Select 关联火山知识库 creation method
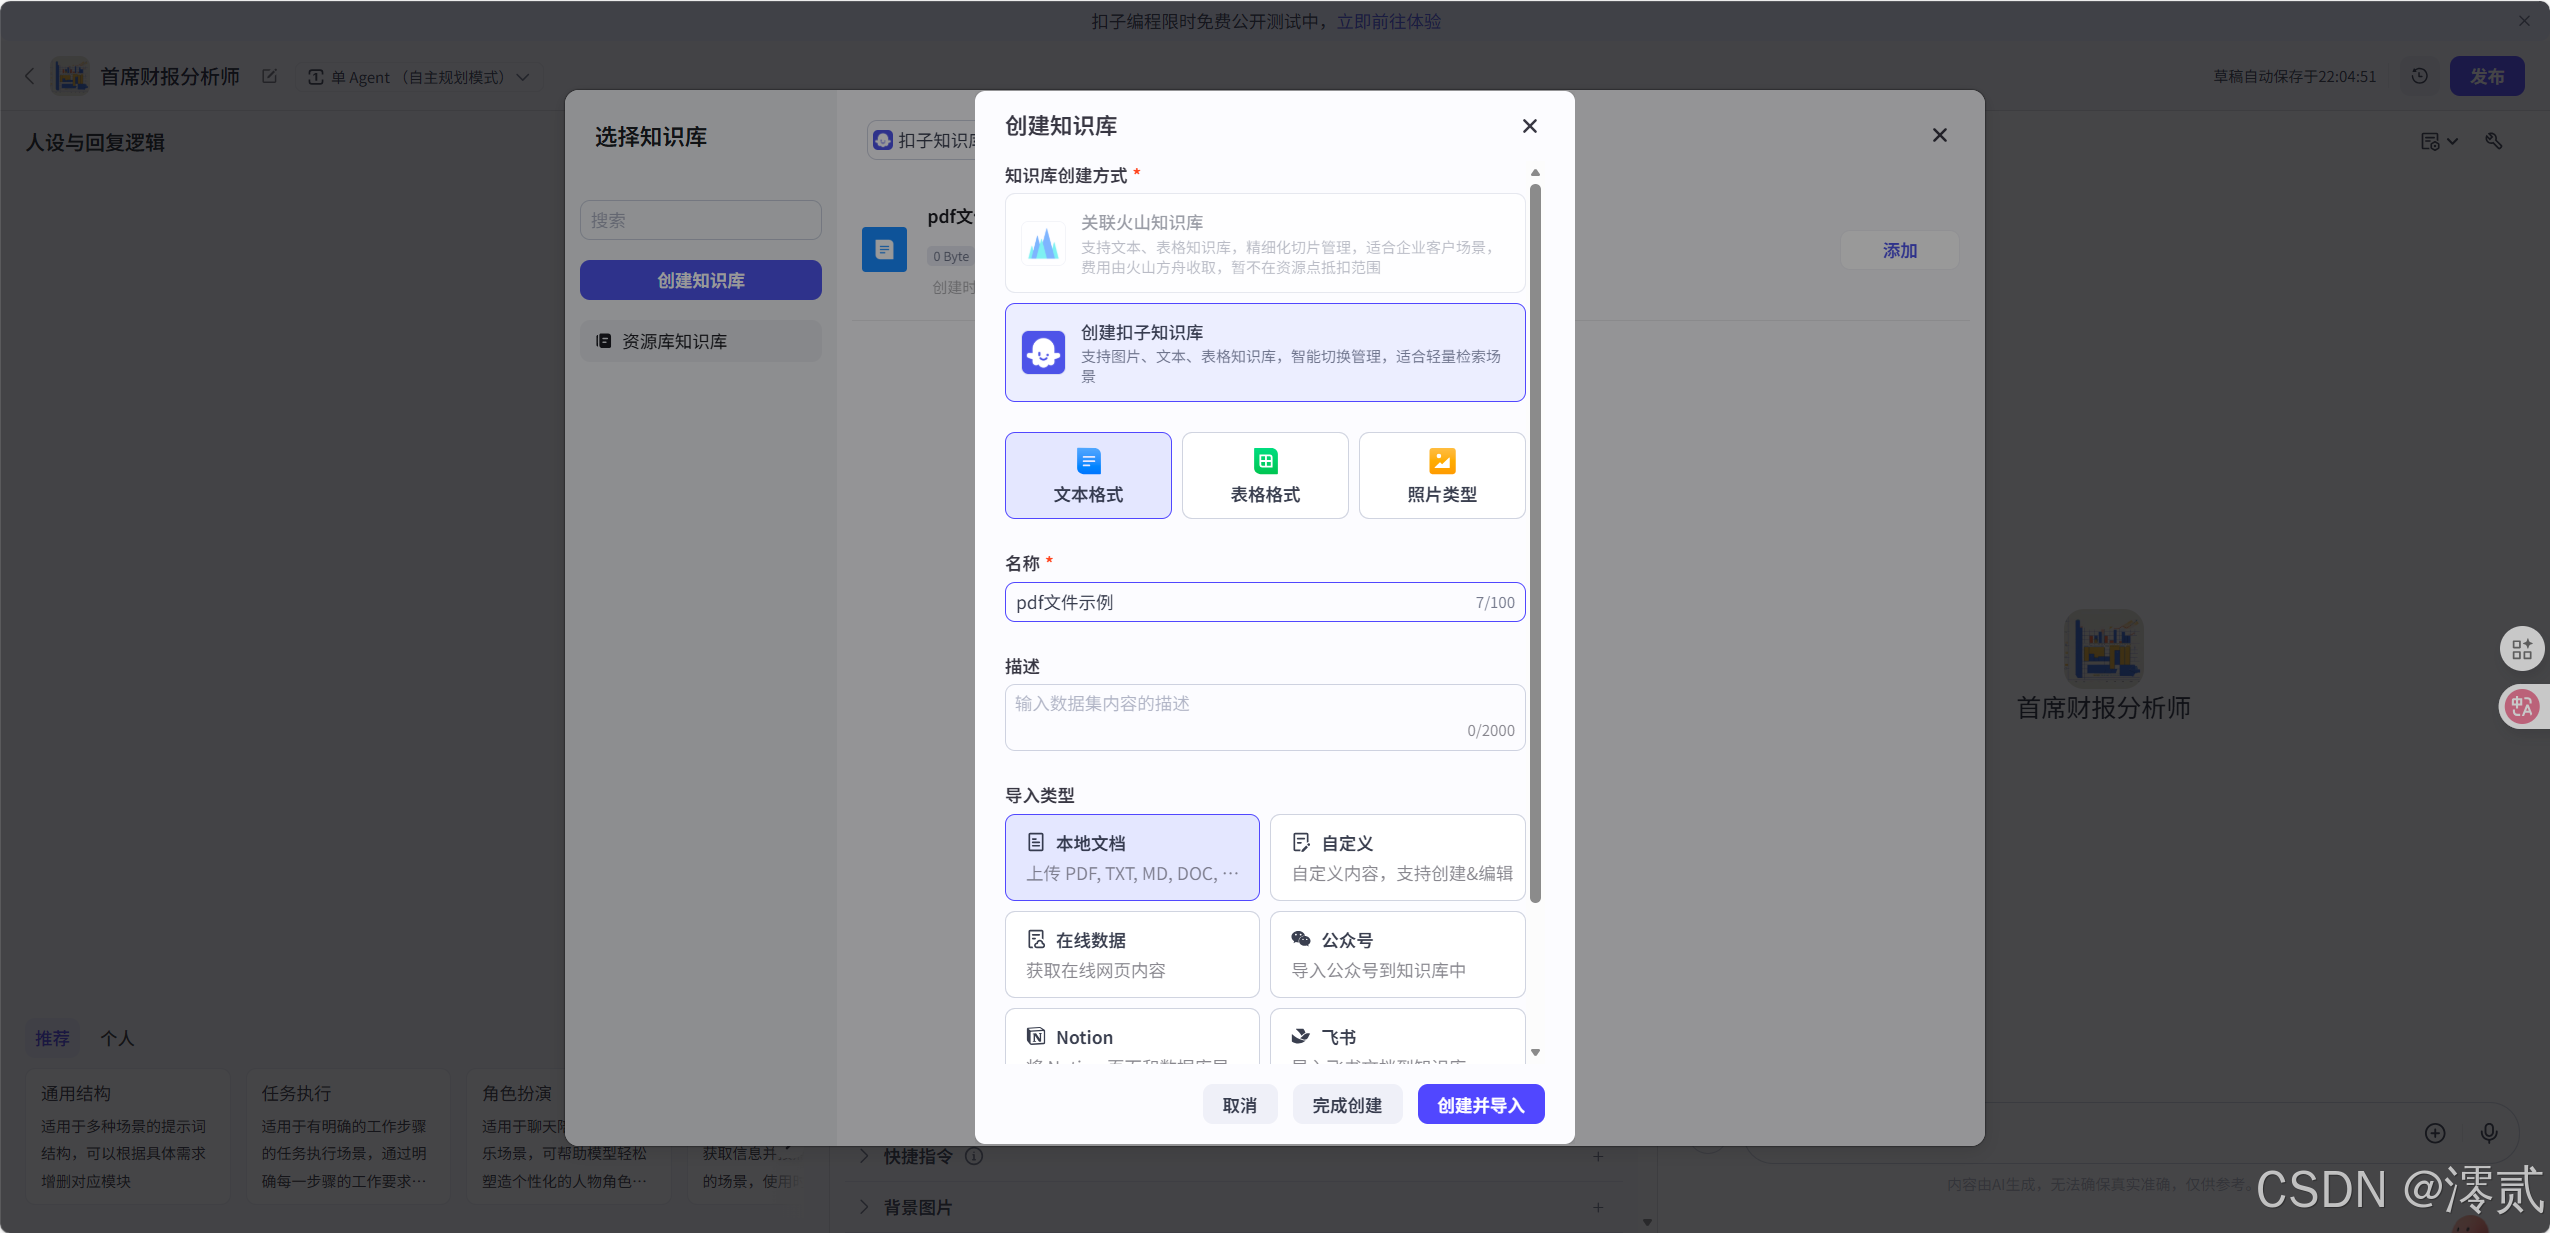The width and height of the screenshot is (2550, 1233). click(x=1263, y=243)
